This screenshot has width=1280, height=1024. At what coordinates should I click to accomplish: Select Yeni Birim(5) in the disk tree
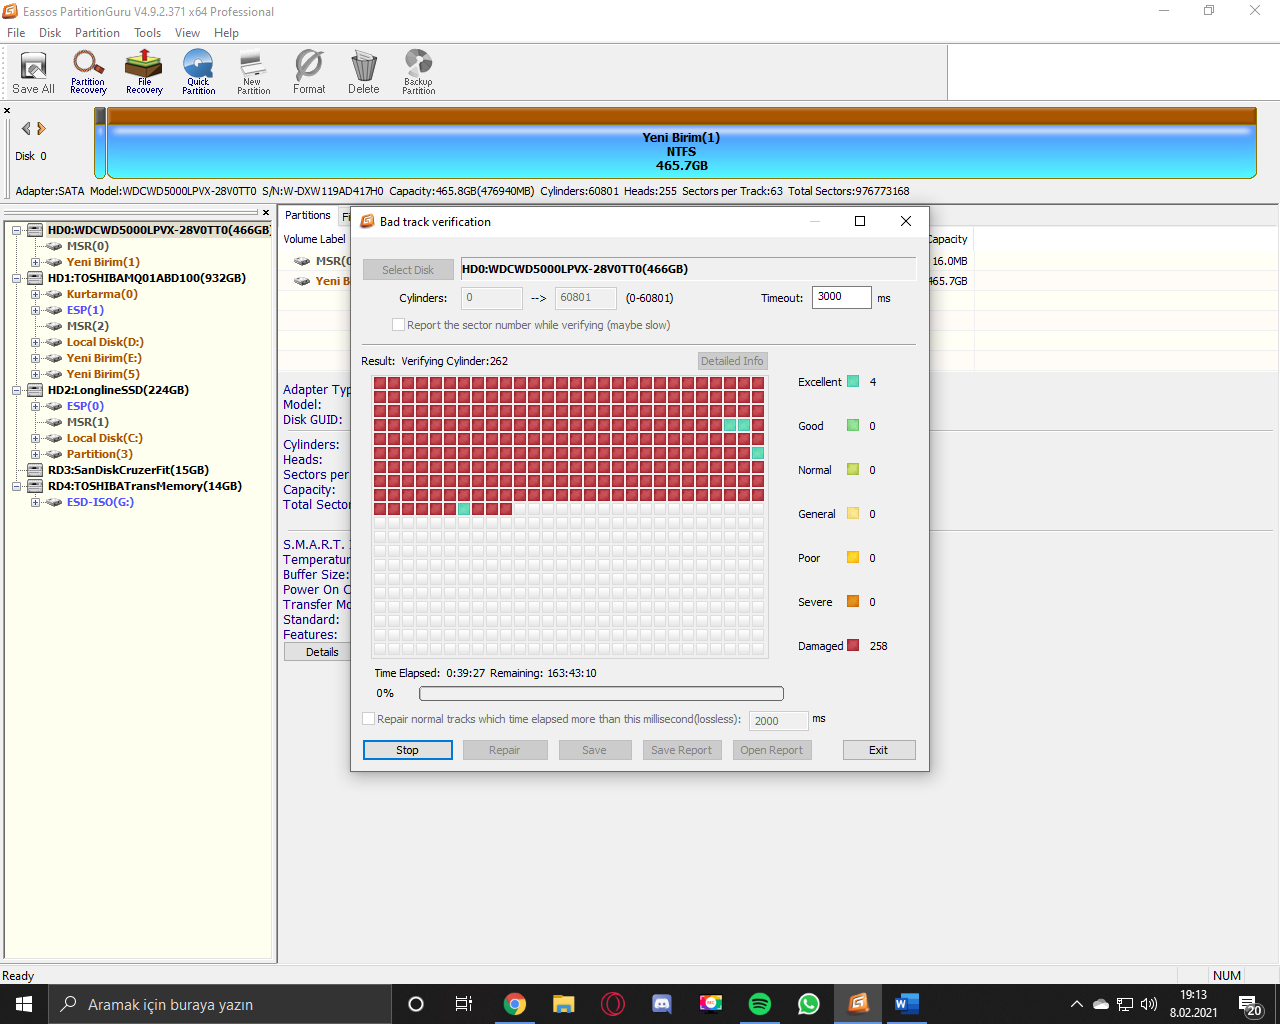tap(103, 374)
